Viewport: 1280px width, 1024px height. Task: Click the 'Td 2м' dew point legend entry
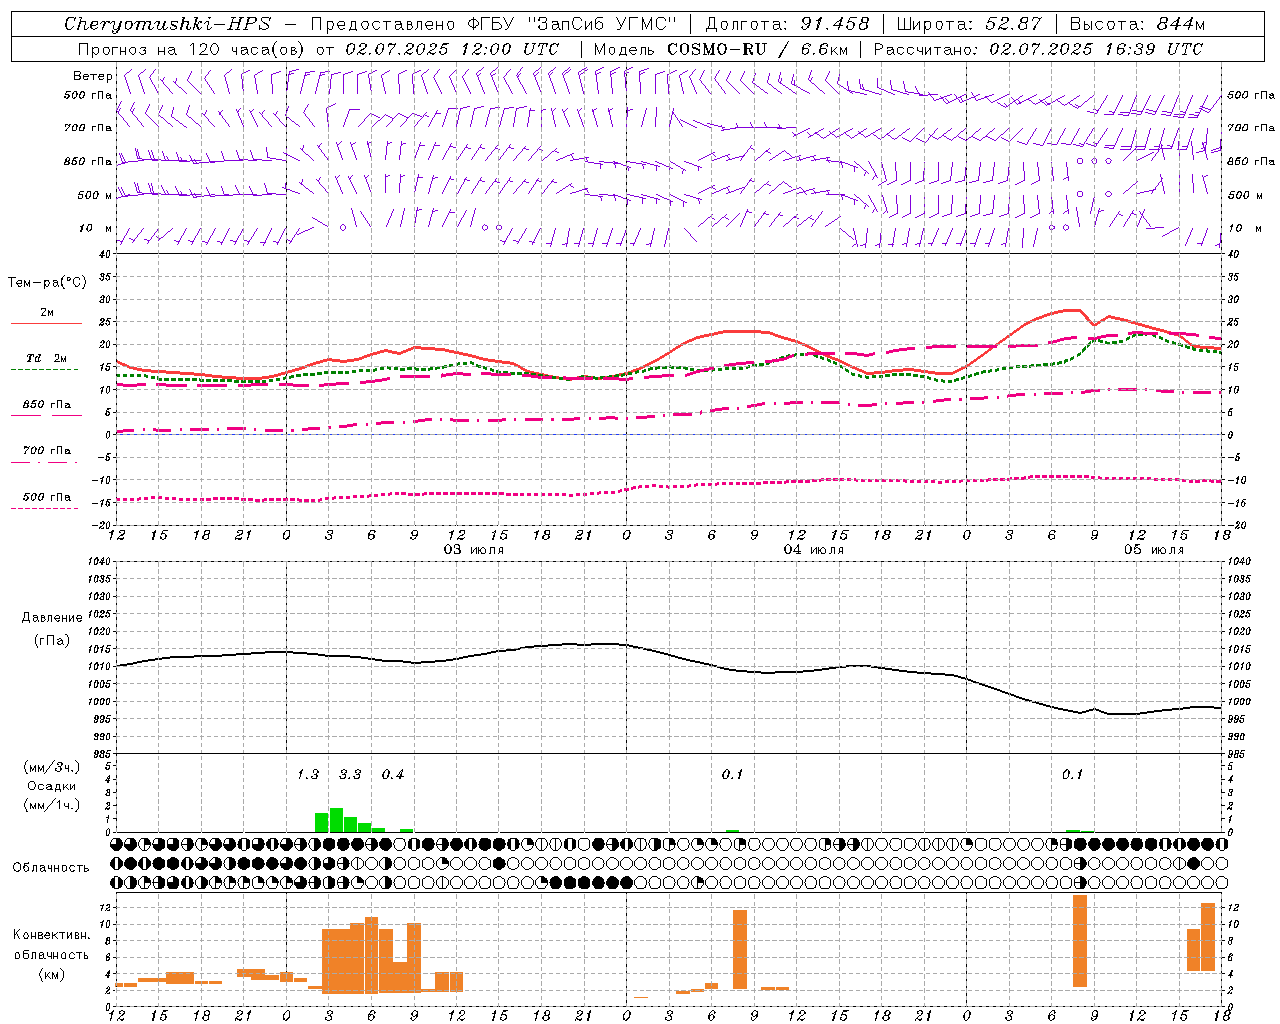[x=47, y=358]
